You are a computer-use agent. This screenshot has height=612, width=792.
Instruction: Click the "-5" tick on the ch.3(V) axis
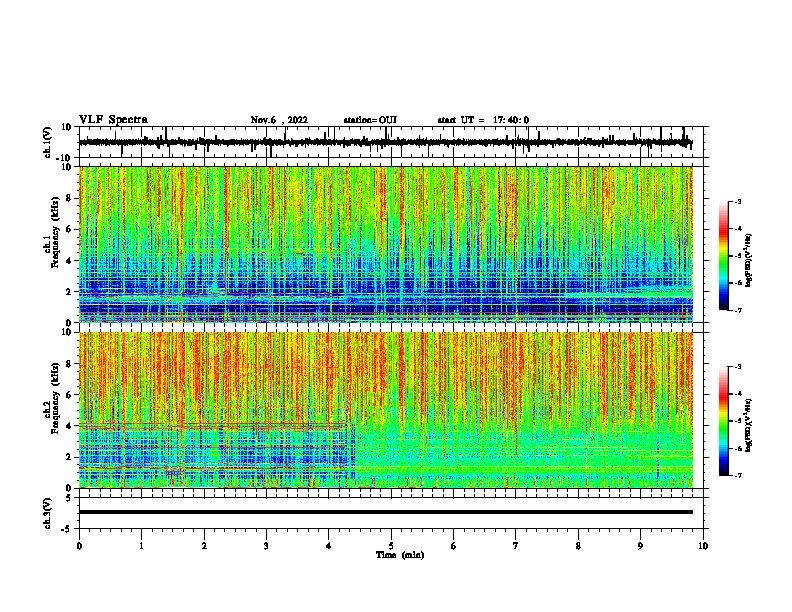coord(67,529)
